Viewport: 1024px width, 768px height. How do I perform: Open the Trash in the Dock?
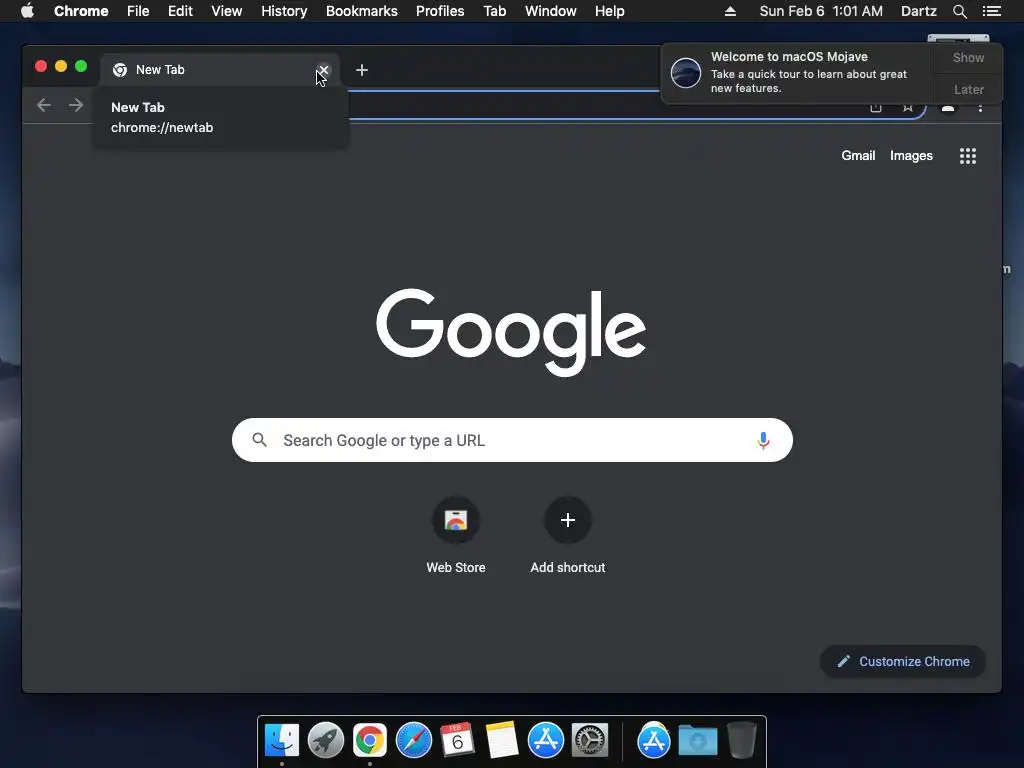coord(742,740)
